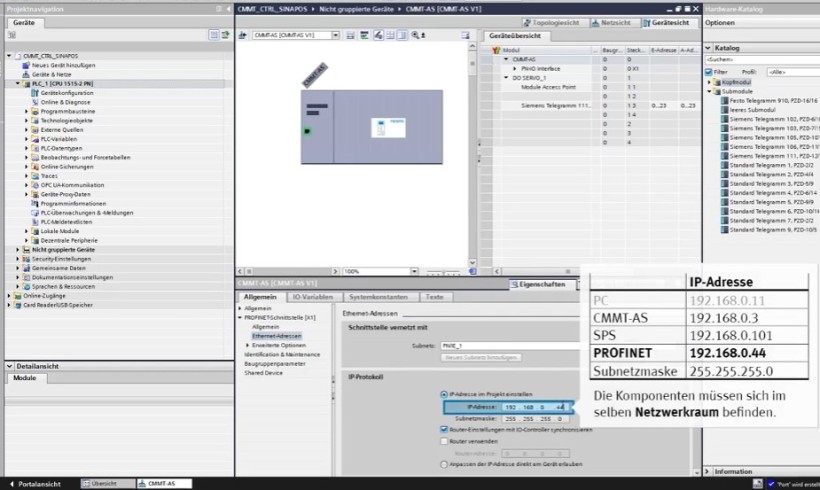Expand 'Erweiterte Optionen' in properties tree
Image resolution: width=820 pixels, height=490 pixels.
[x=247, y=345]
